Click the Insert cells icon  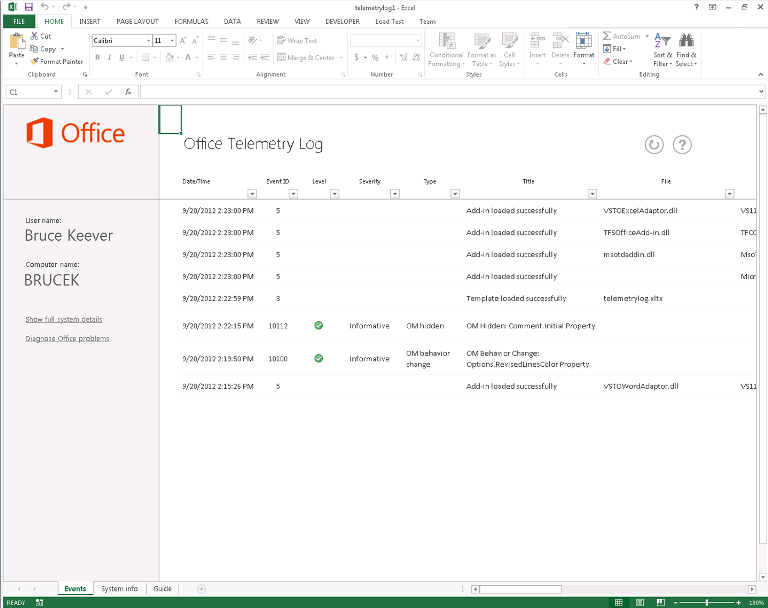[537, 41]
